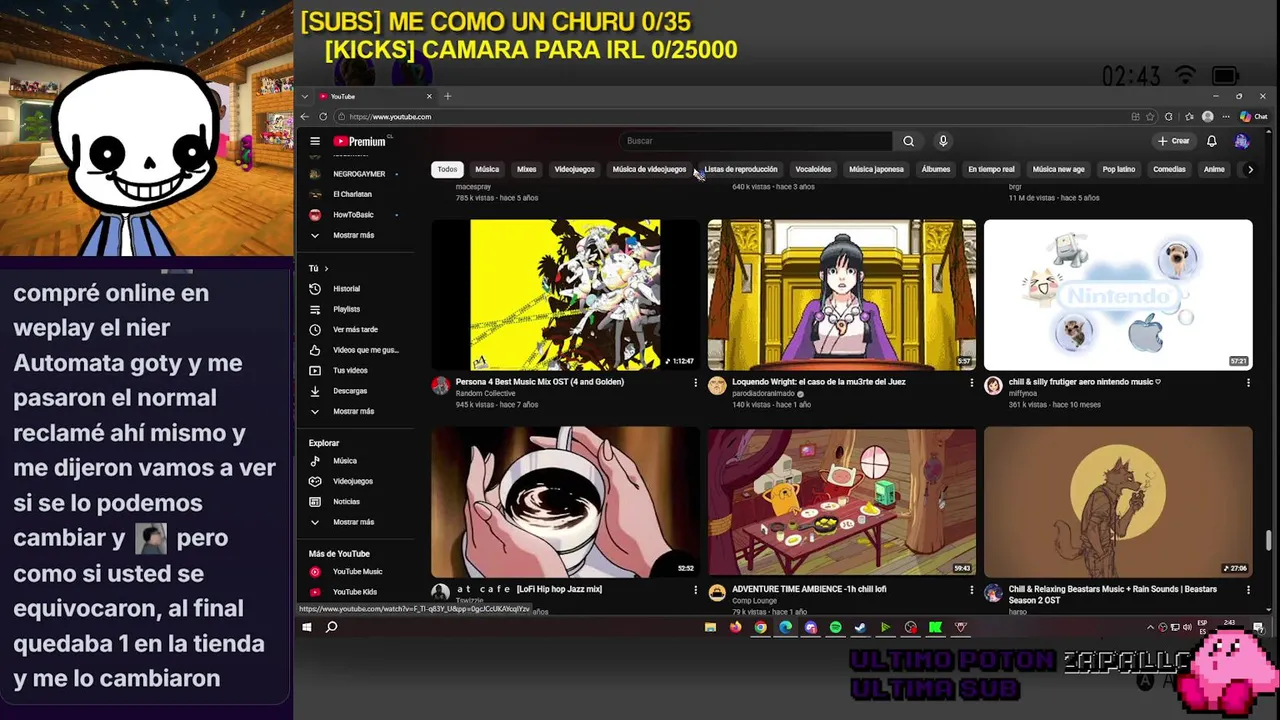Open the HowToBasic subscription
1280x720 pixels.
[355, 215]
